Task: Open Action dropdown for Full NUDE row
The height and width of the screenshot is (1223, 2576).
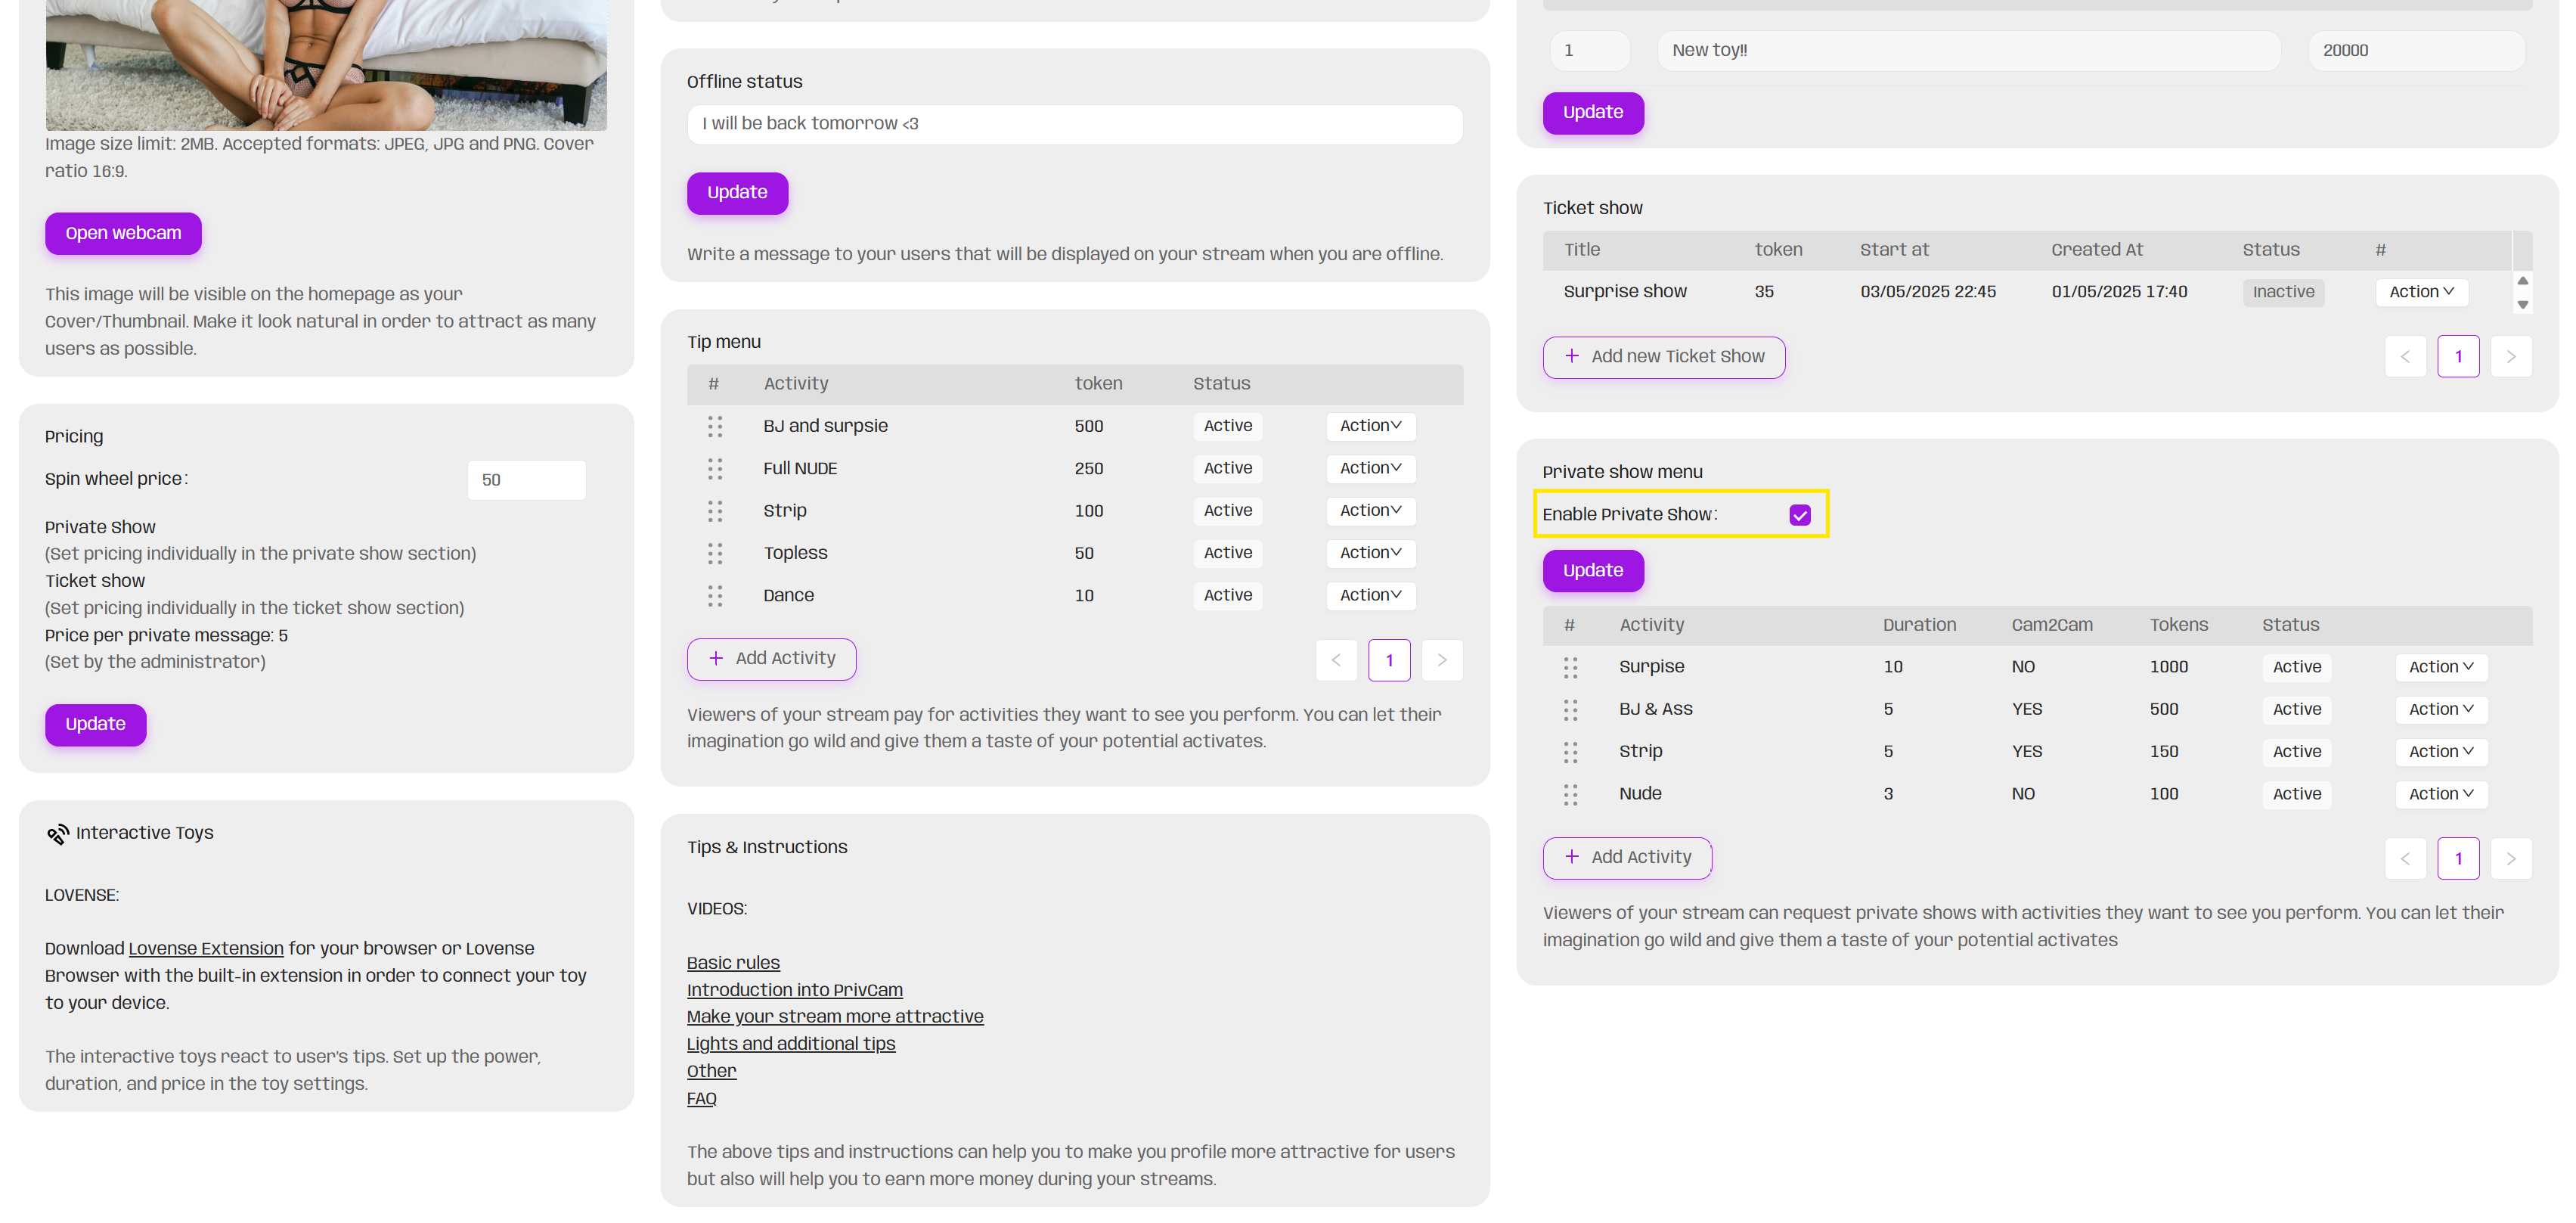Action: point(1370,468)
